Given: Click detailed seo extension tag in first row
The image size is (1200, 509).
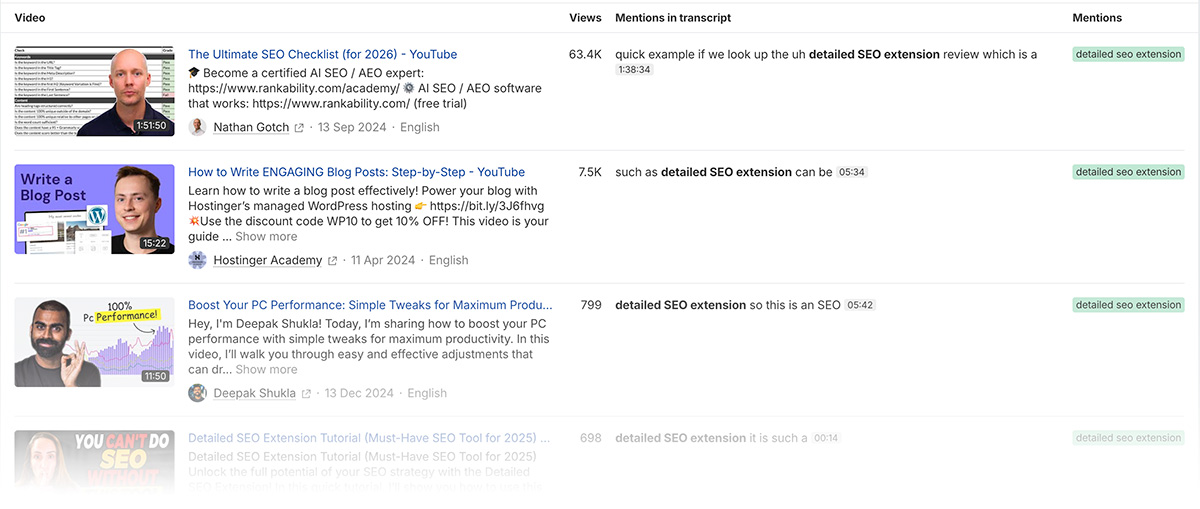Looking at the screenshot, I should 1128,55.
